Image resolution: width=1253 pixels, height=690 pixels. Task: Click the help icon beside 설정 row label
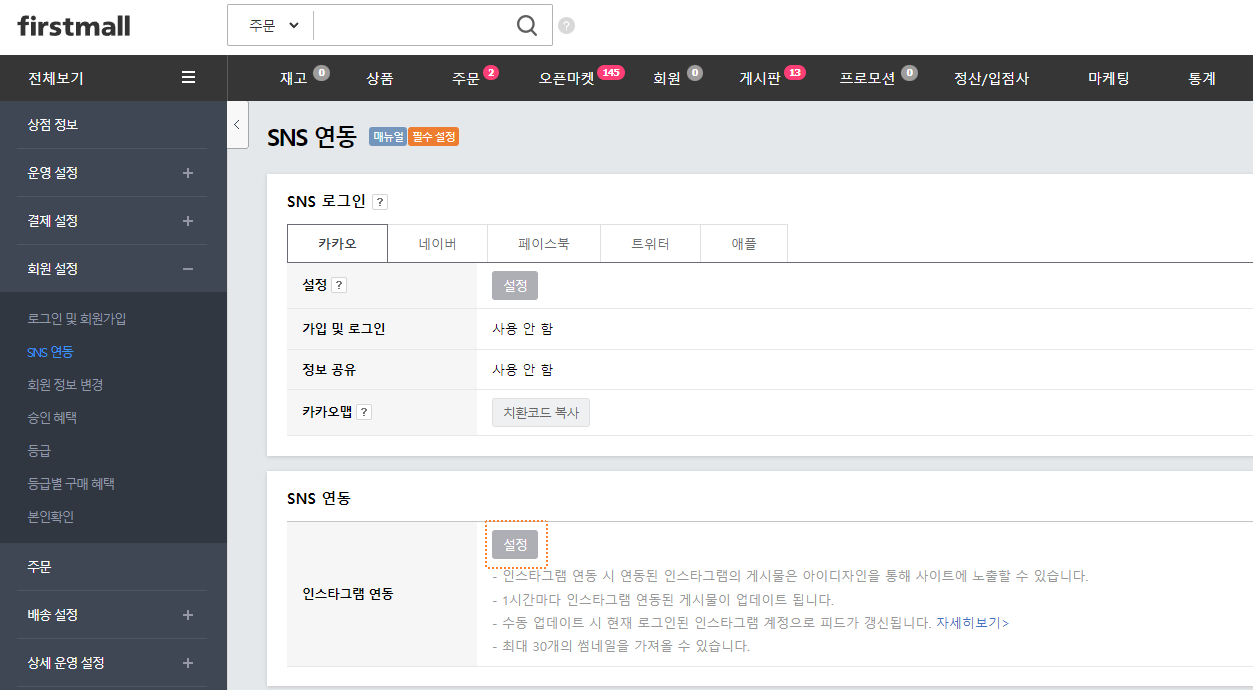point(339,285)
